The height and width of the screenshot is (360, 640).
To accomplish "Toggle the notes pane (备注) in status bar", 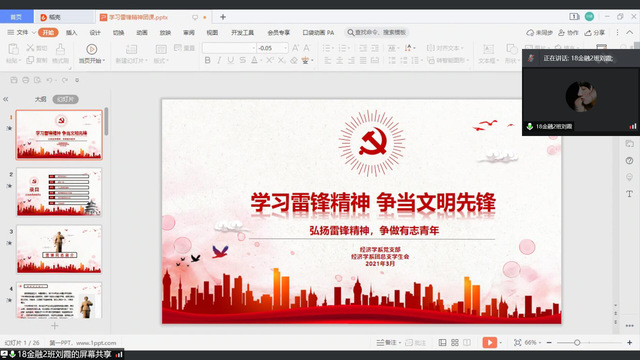I will click(387, 342).
